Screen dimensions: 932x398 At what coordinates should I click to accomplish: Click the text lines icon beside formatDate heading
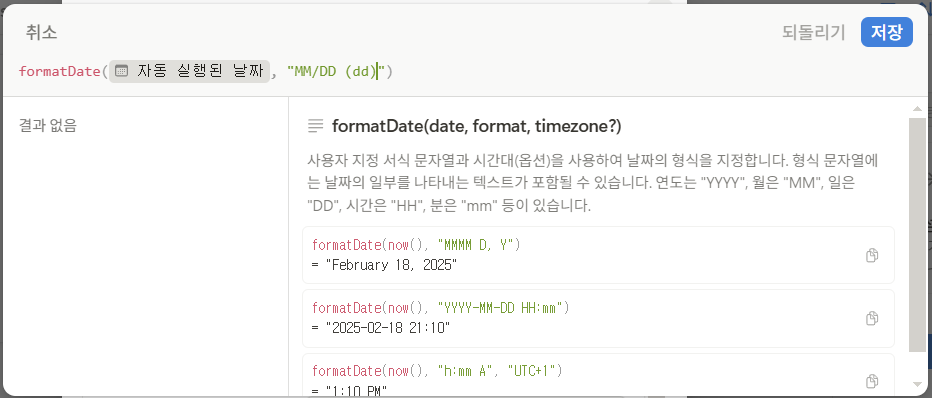coord(316,125)
